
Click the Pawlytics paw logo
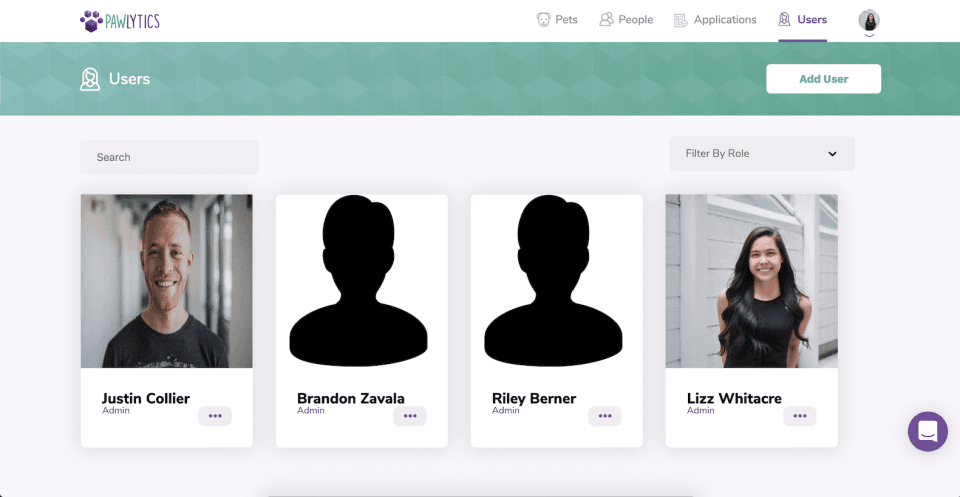click(x=91, y=20)
